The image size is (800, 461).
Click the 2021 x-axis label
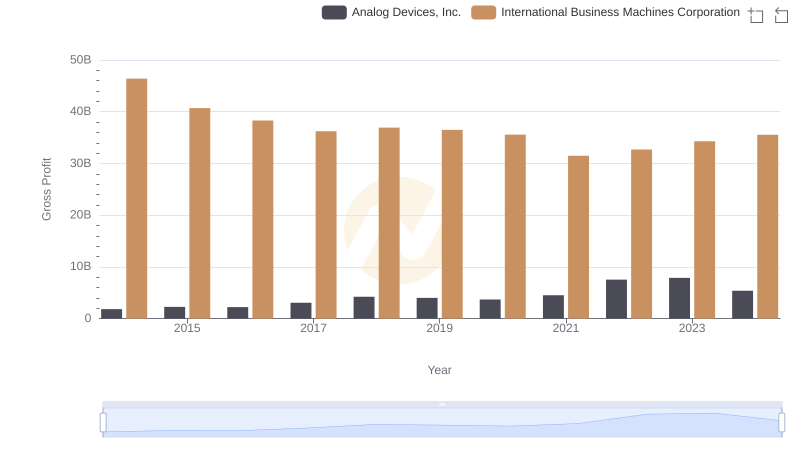click(x=566, y=328)
